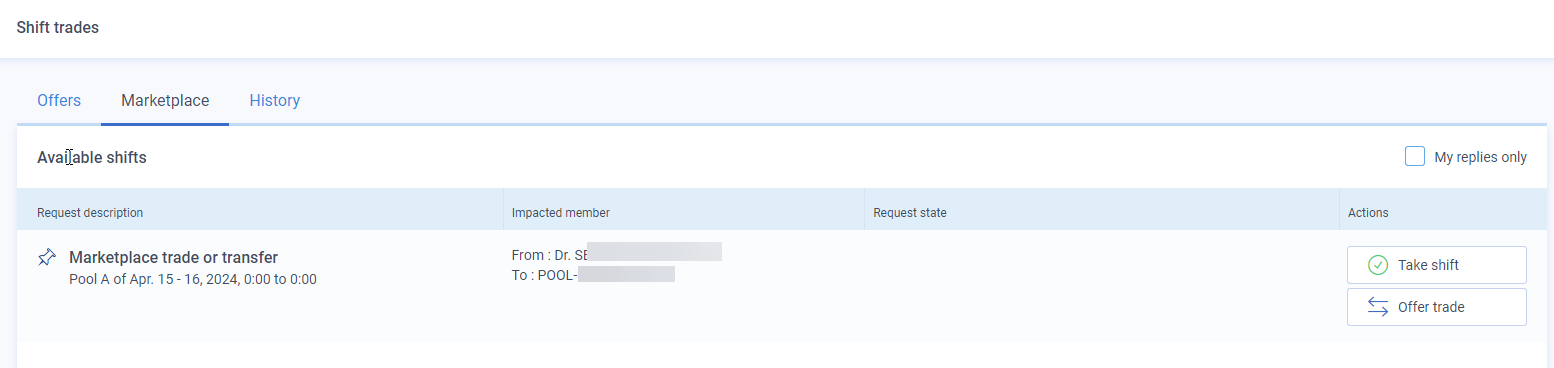Switch to the Offers tab
Image resolution: width=1554 pixels, height=368 pixels.
(59, 100)
